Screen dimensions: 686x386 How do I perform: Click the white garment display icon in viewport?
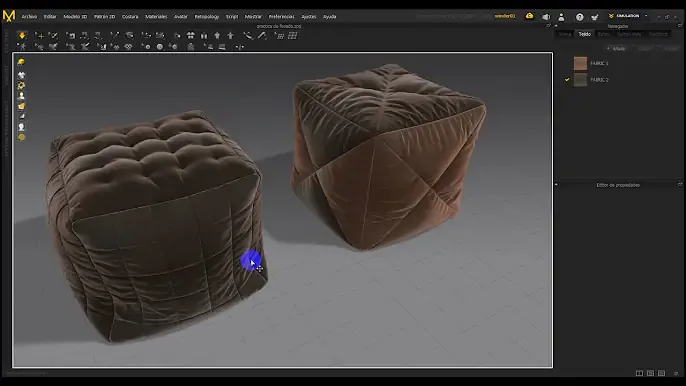click(21, 75)
